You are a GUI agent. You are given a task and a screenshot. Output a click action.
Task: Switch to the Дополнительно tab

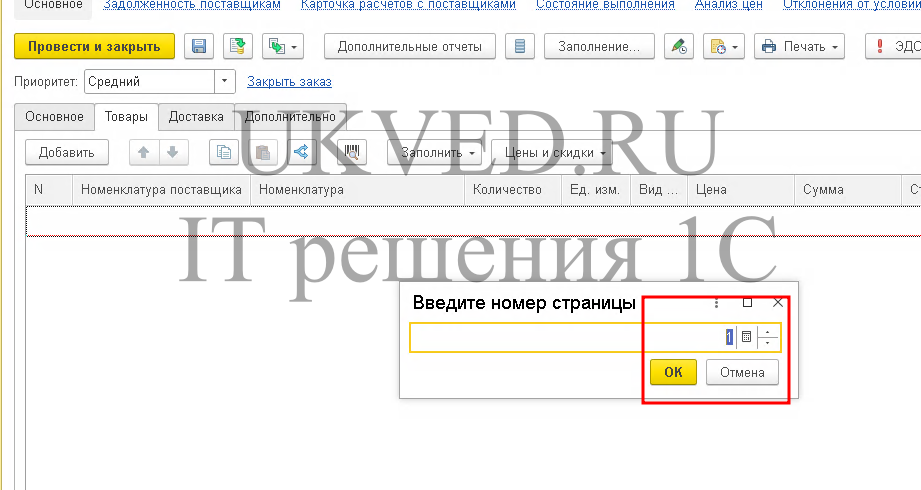pos(290,116)
